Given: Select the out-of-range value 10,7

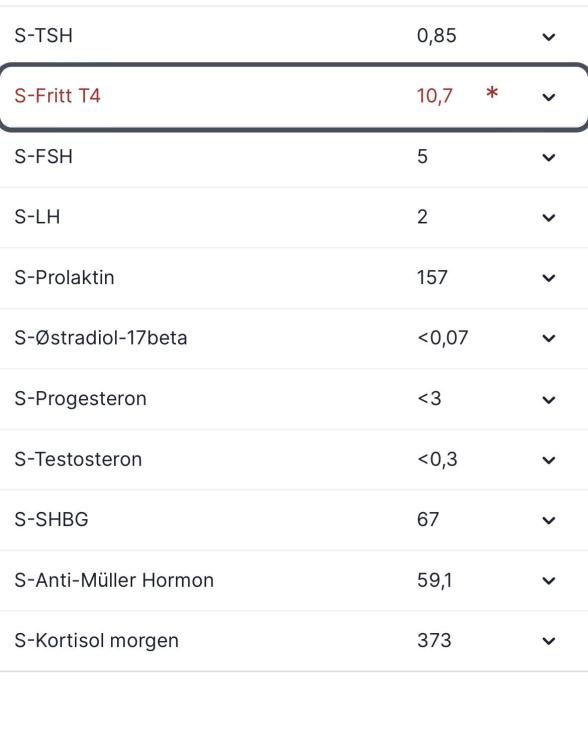Looking at the screenshot, I should coord(434,96).
